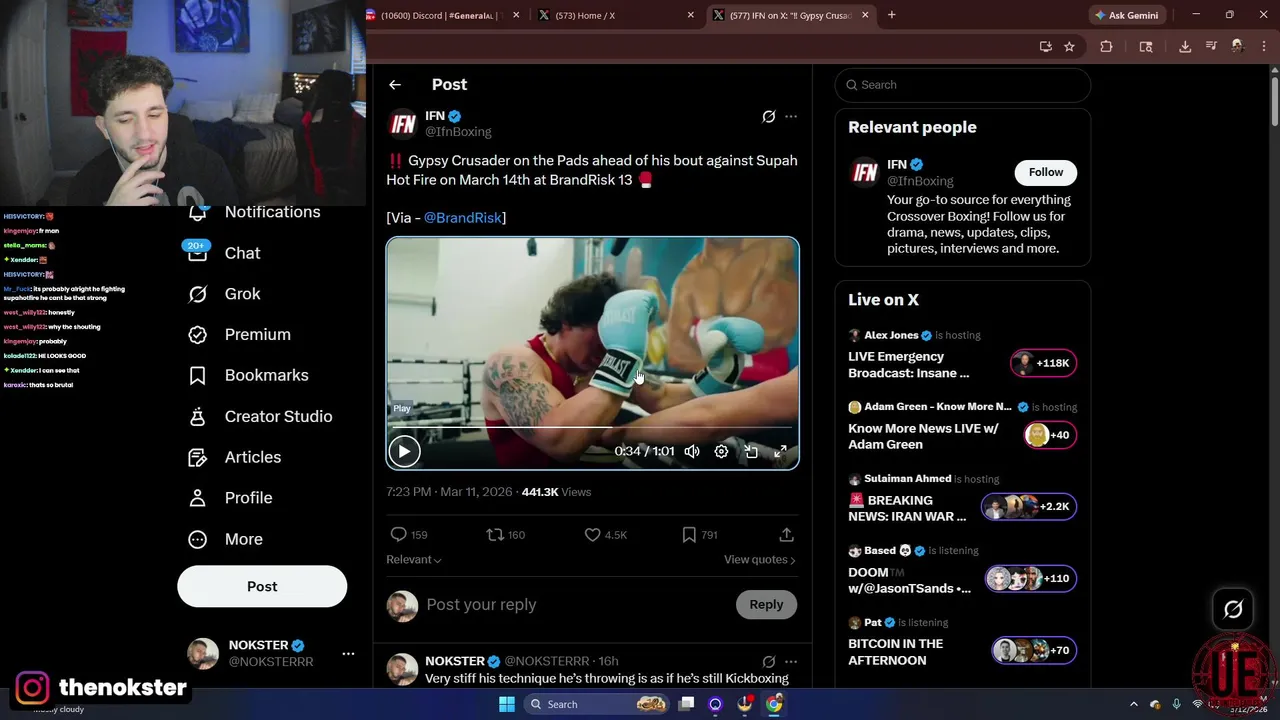Click the X search field
The image size is (1280, 720).
962,85
